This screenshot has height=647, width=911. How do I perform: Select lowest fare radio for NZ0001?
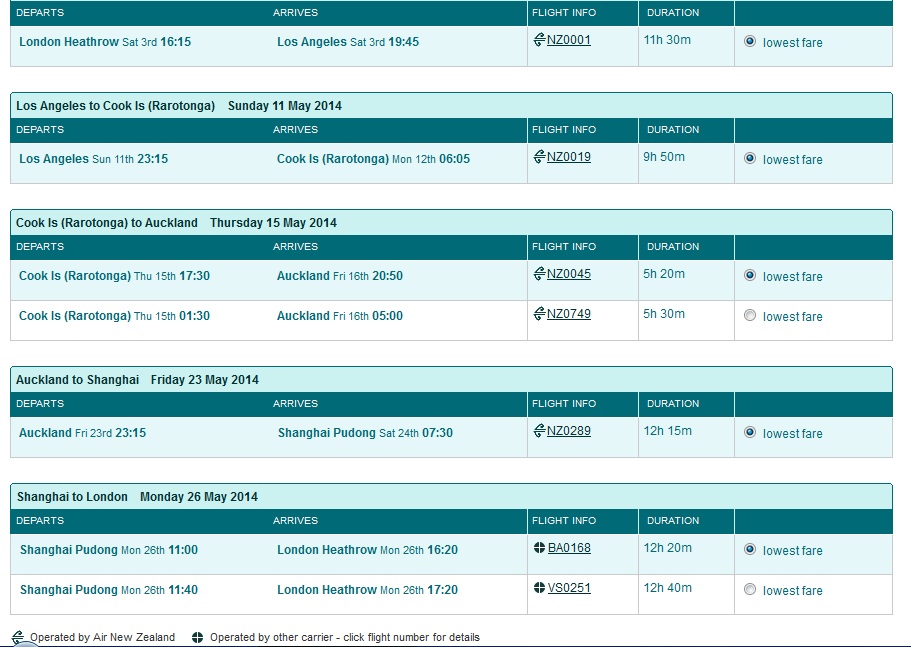[x=750, y=41]
